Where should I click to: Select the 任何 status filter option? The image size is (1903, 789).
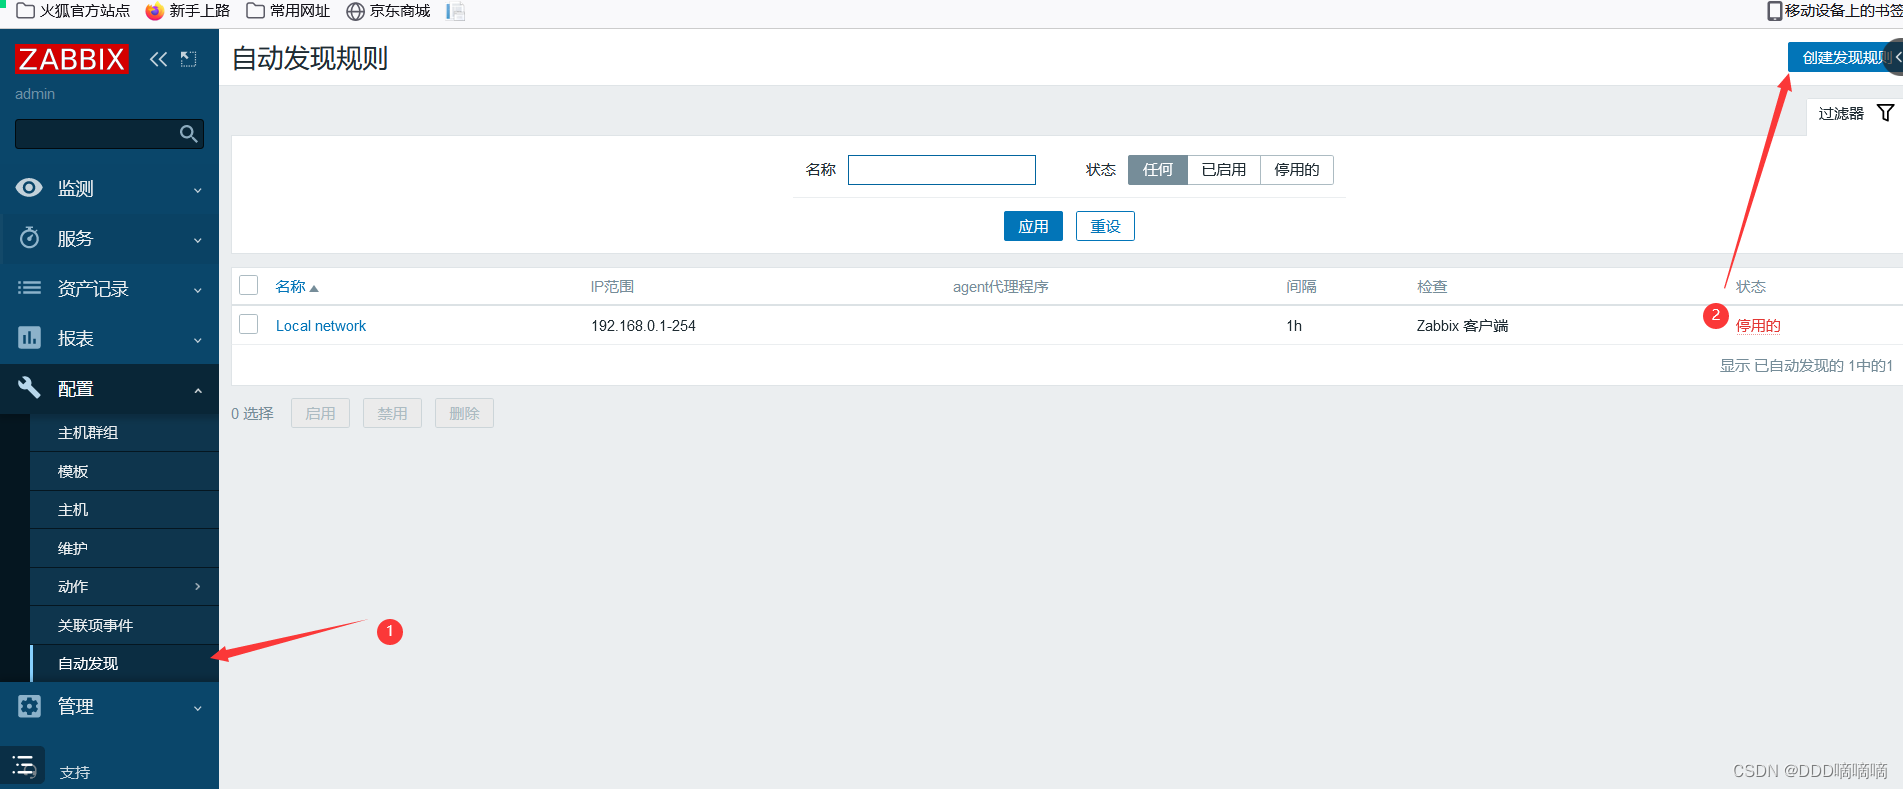tap(1158, 170)
